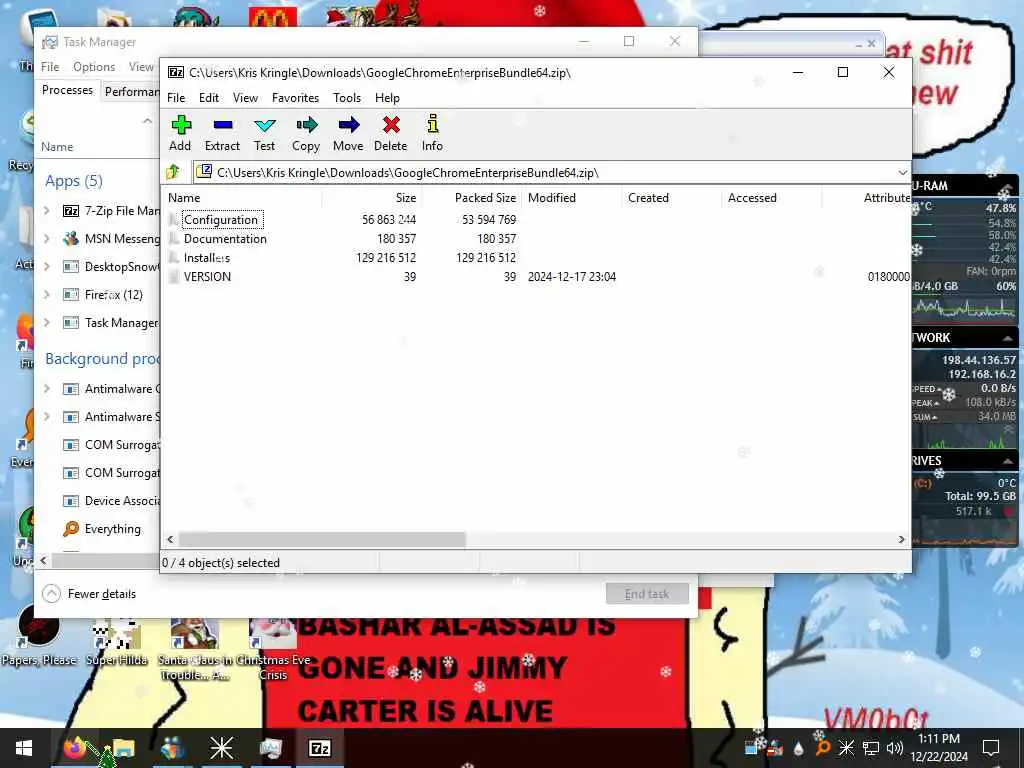Select the Everything background process

point(102,529)
